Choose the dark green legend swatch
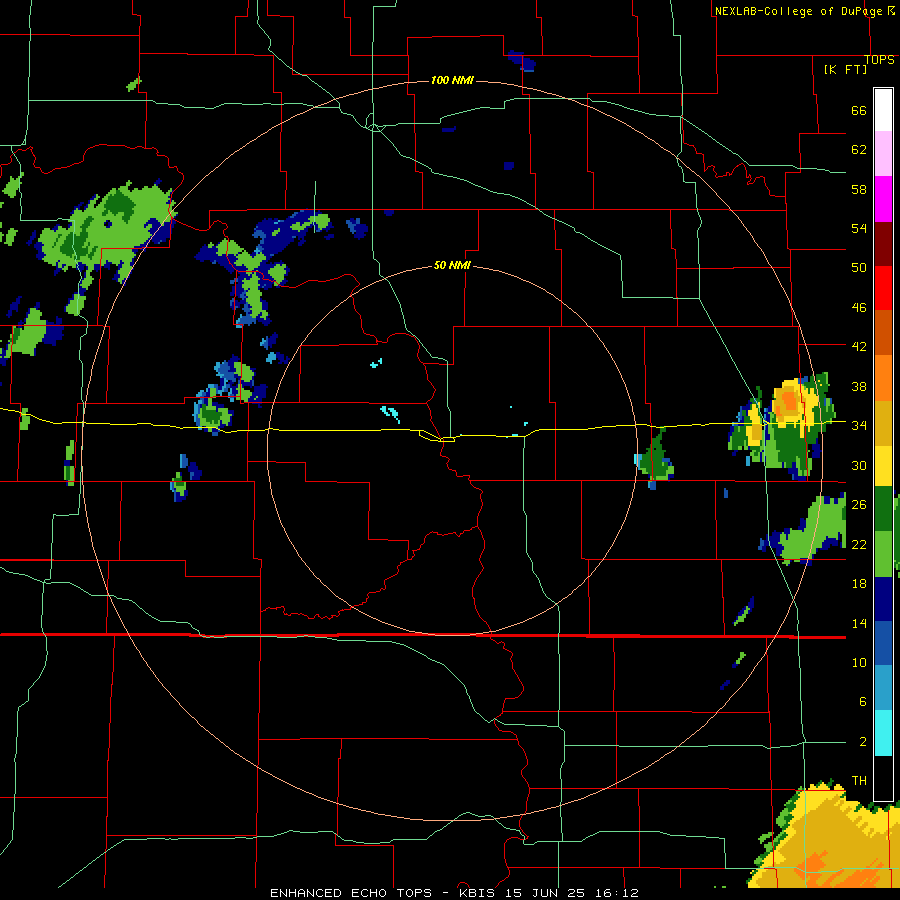The width and height of the screenshot is (900, 900). click(883, 509)
